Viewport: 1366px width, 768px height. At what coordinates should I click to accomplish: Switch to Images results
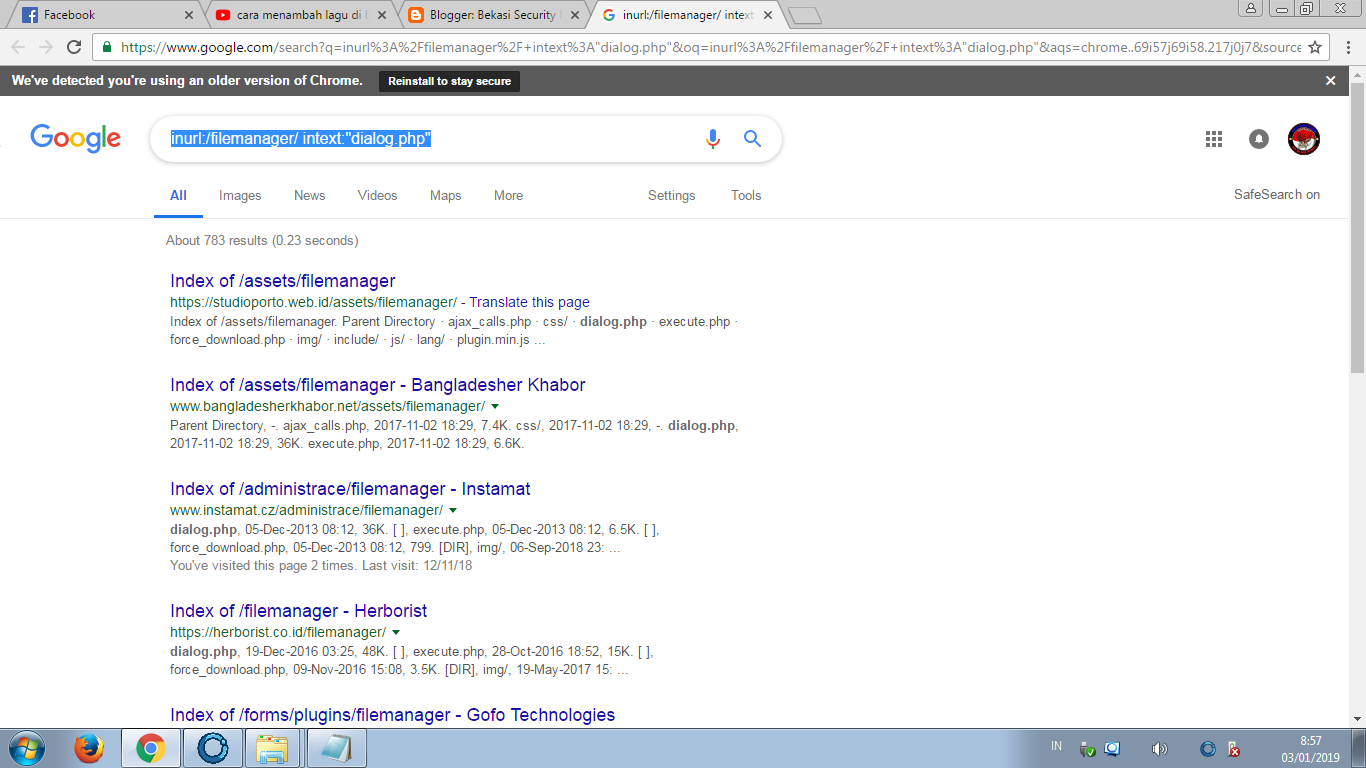tap(240, 195)
